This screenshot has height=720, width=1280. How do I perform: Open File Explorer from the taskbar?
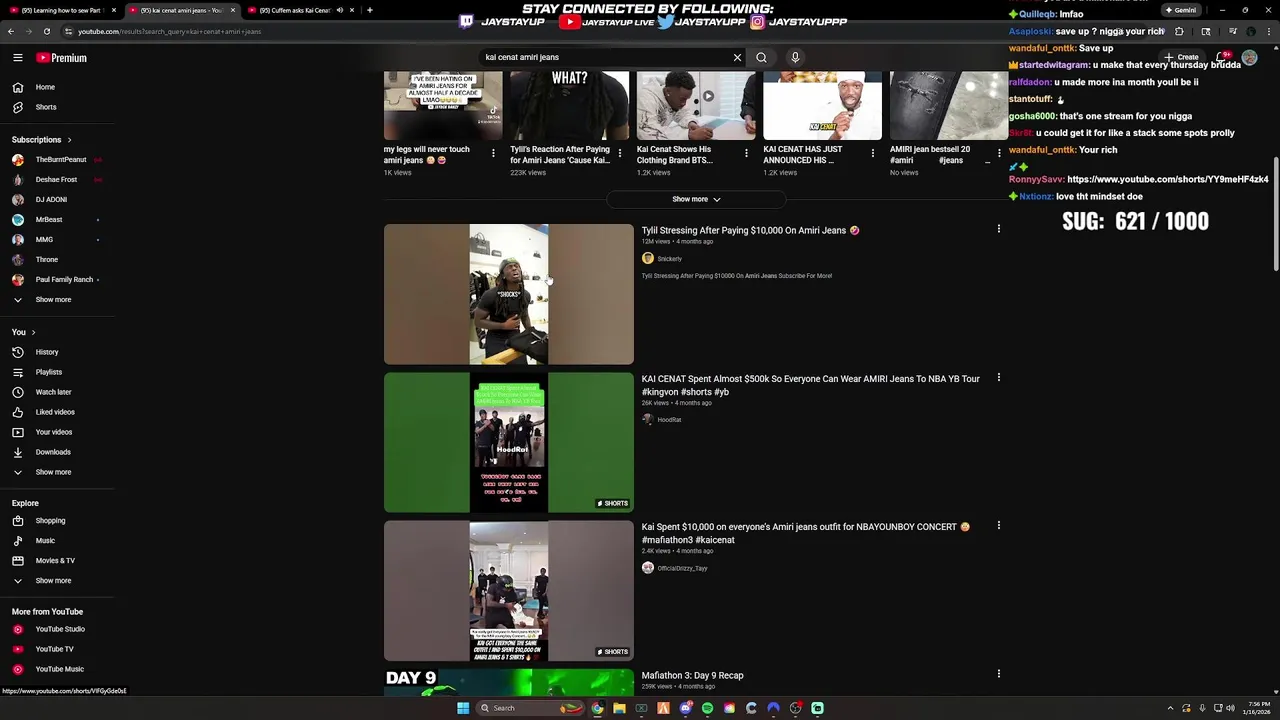[x=619, y=708]
